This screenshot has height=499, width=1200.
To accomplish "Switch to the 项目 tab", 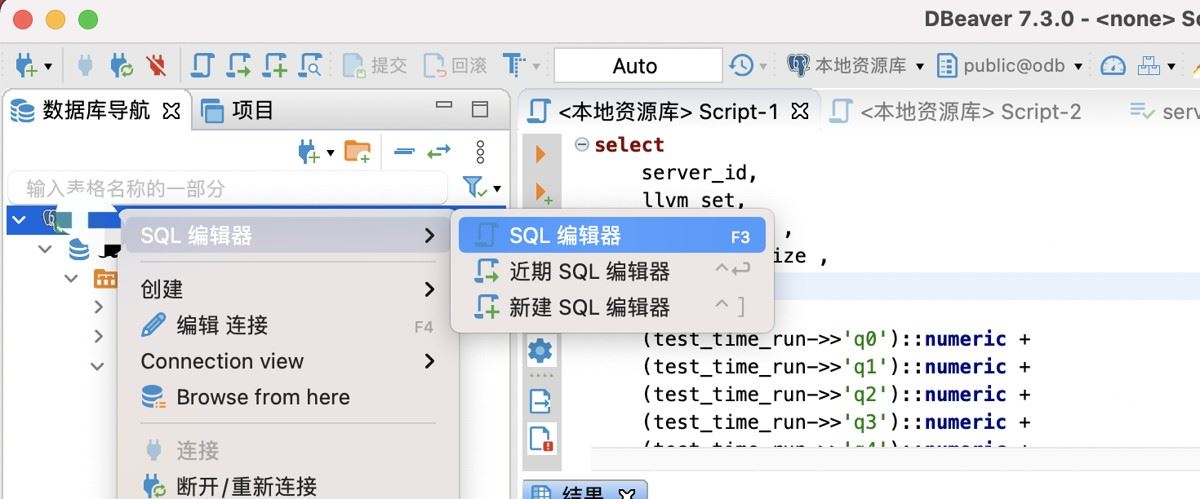I will tap(238, 110).
